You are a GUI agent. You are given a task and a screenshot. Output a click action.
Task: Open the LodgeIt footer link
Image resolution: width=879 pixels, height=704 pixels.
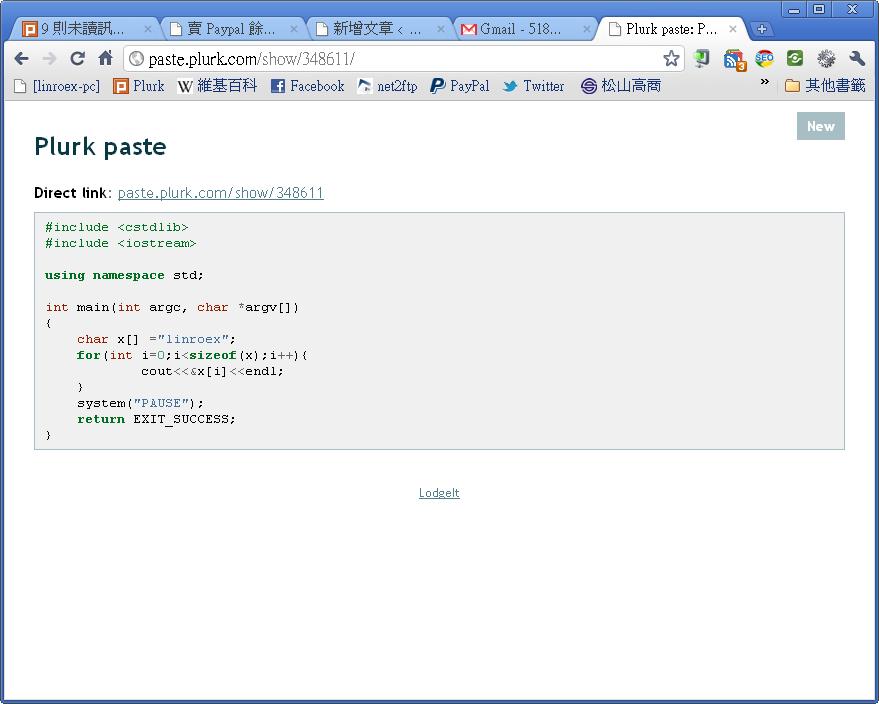439,493
